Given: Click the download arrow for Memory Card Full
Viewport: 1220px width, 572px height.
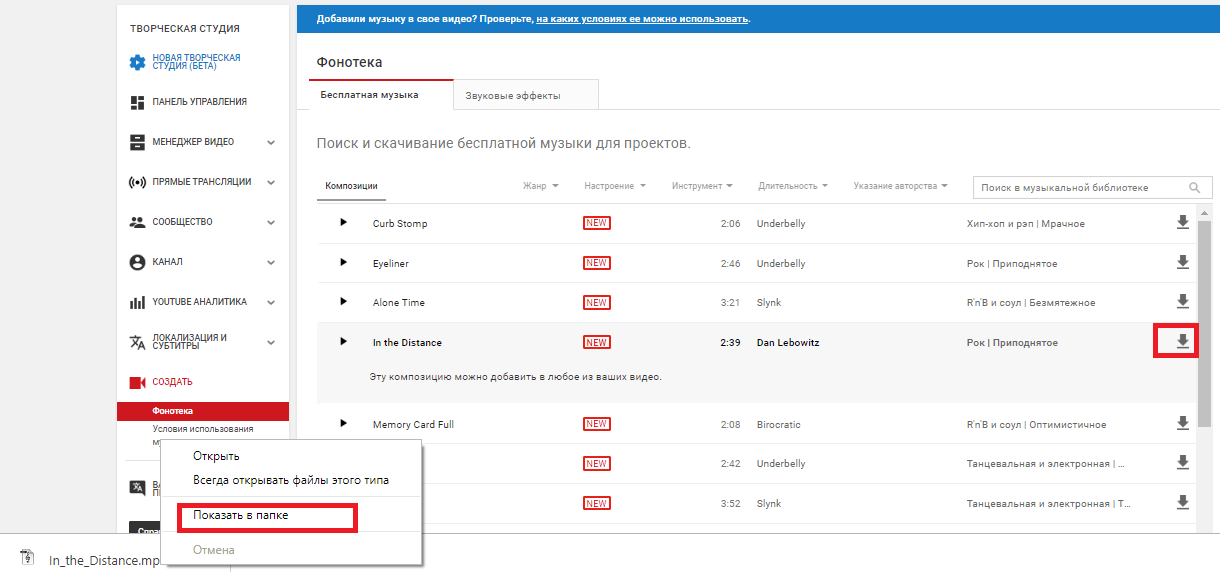Looking at the screenshot, I should pos(1182,424).
